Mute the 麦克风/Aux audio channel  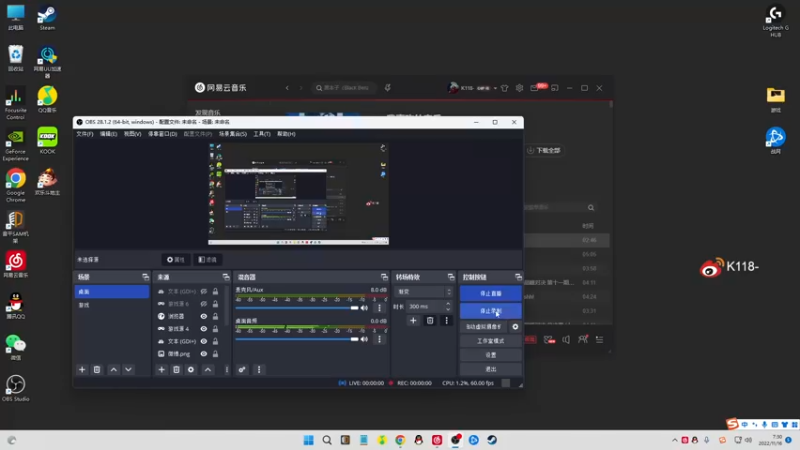[x=364, y=308]
